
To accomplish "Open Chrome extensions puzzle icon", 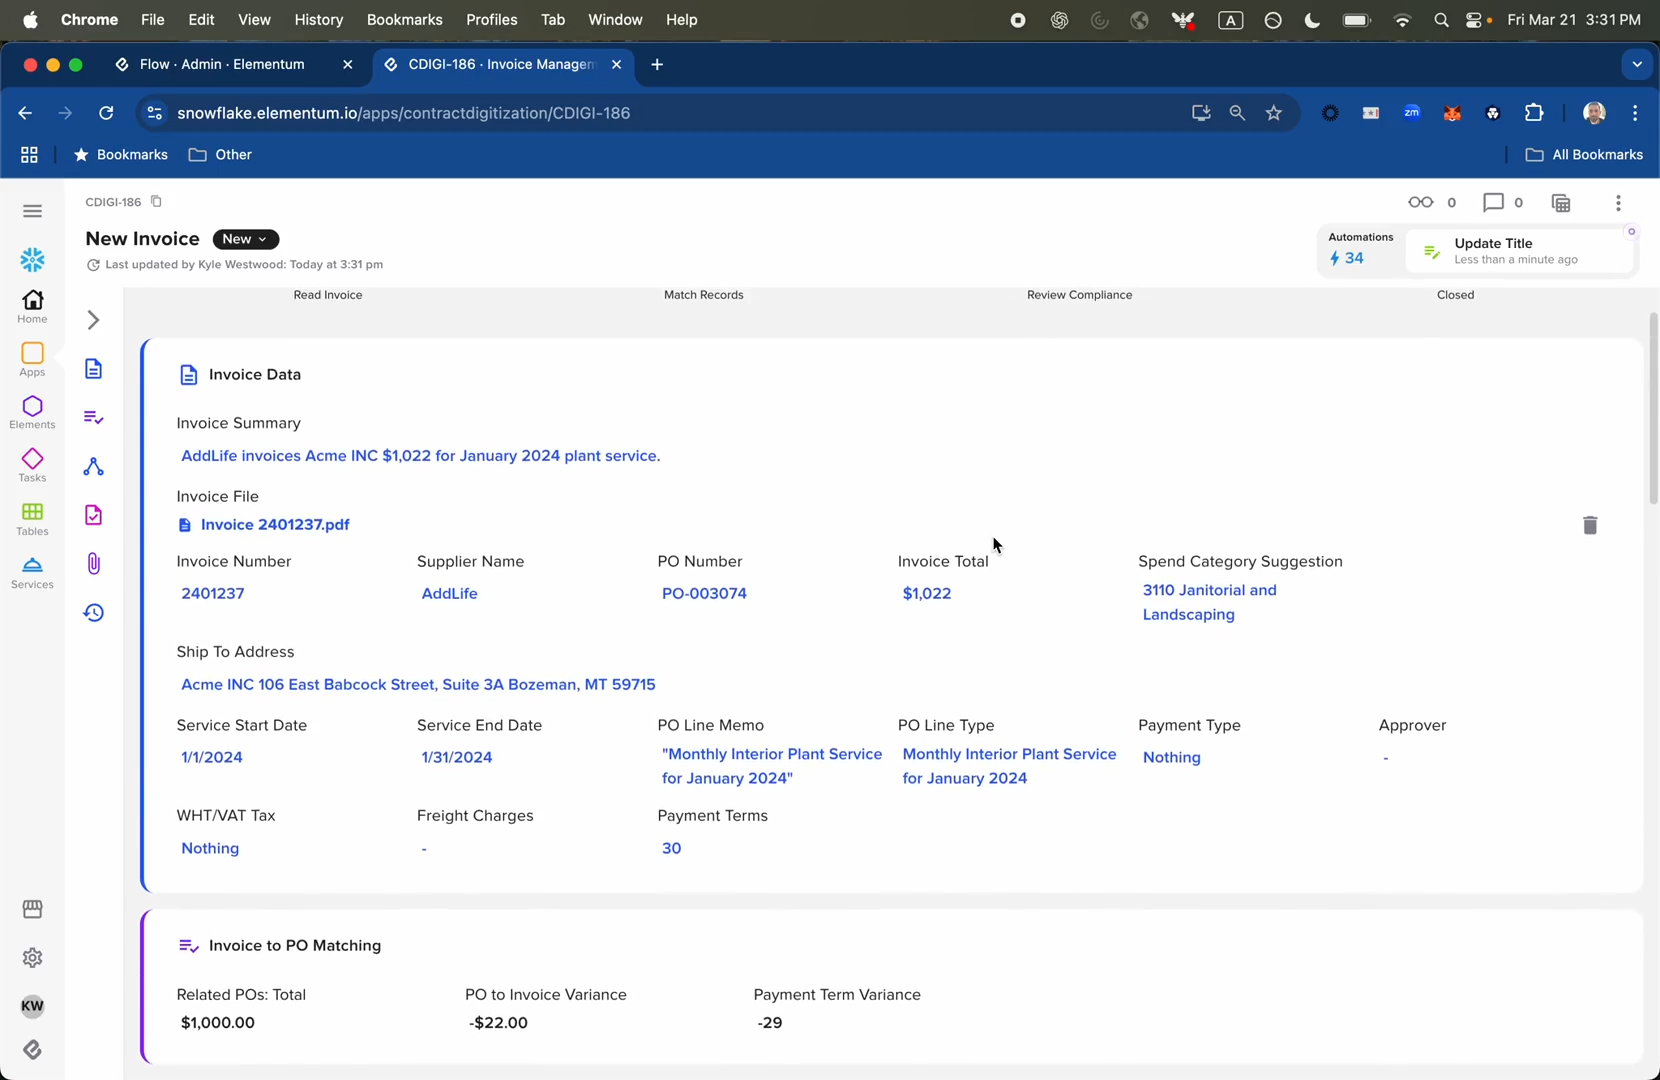I will [x=1534, y=113].
